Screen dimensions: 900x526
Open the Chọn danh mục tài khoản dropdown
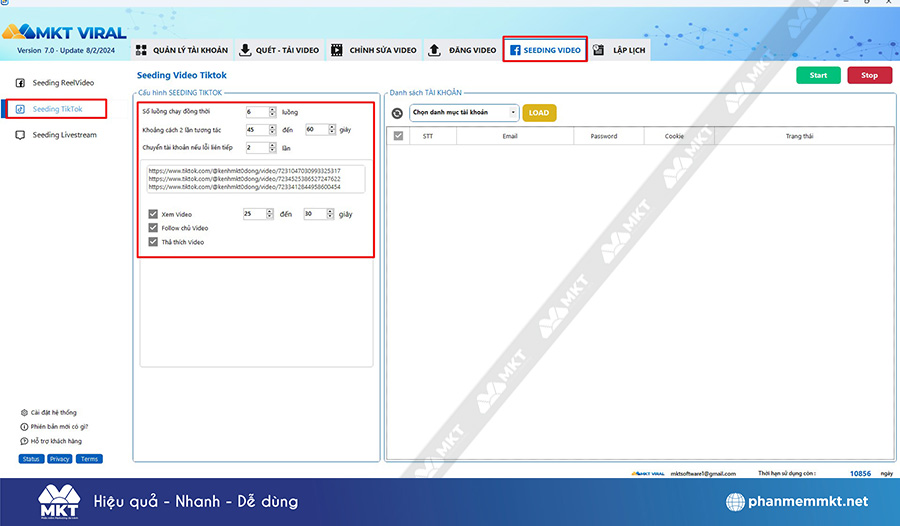point(464,113)
